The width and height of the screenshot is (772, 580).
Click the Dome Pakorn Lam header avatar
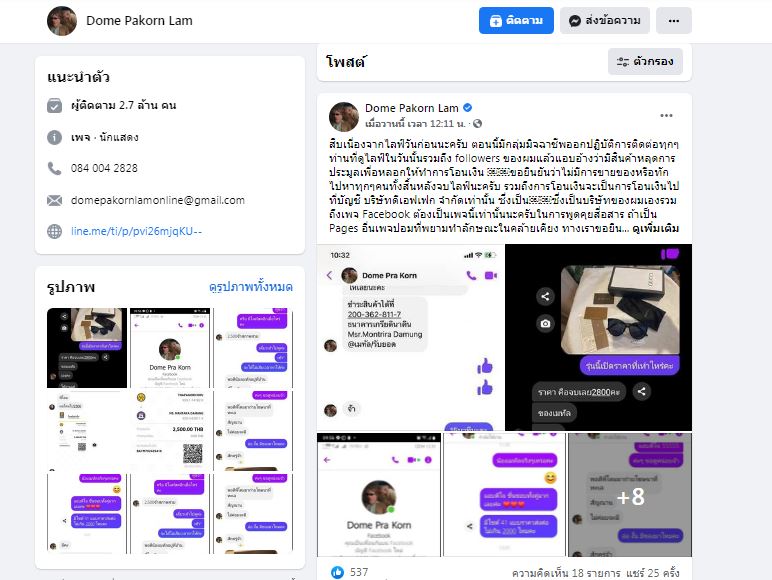coord(62,21)
